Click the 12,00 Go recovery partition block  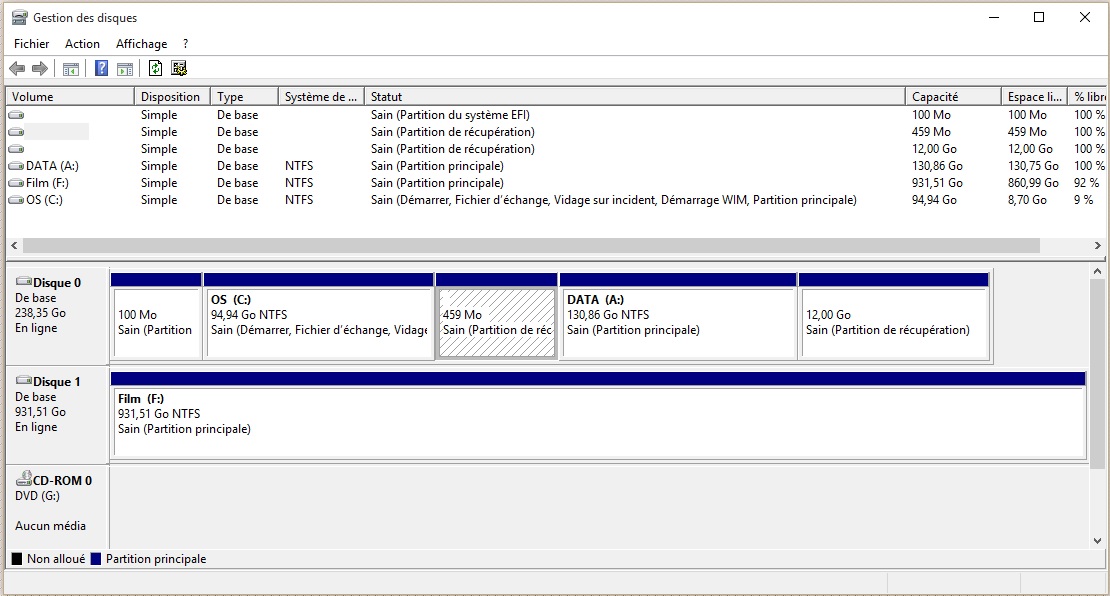pos(894,323)
